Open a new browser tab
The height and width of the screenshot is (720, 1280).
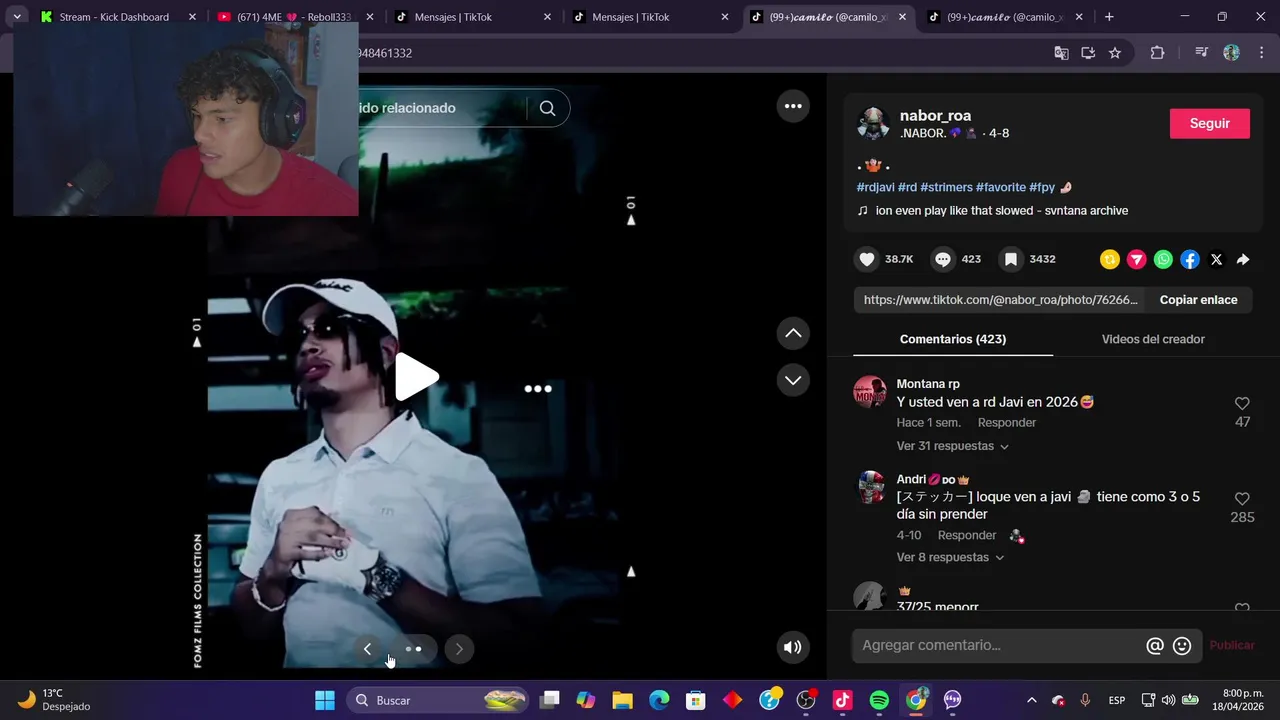[1109, 17]
